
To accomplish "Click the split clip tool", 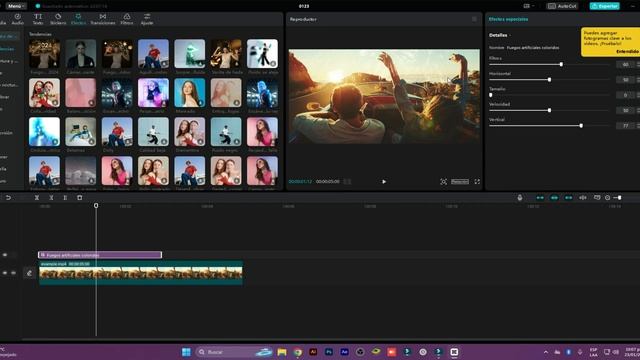I will coord(37,198).
